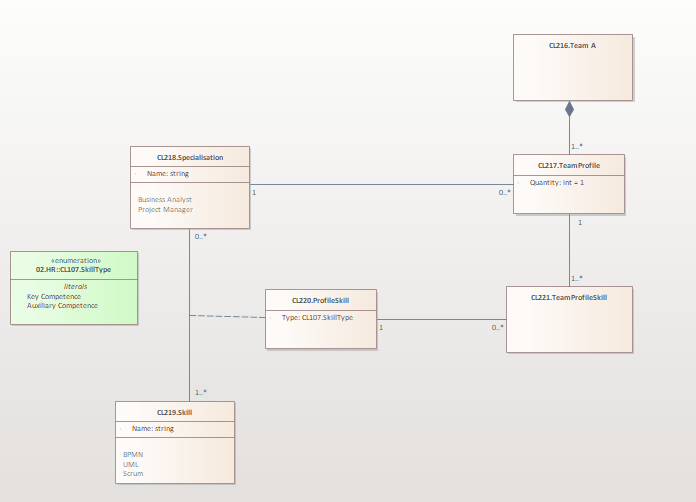Click the Scrum text in CL219.Skill
696x502 pixels.
click(133, 474)
